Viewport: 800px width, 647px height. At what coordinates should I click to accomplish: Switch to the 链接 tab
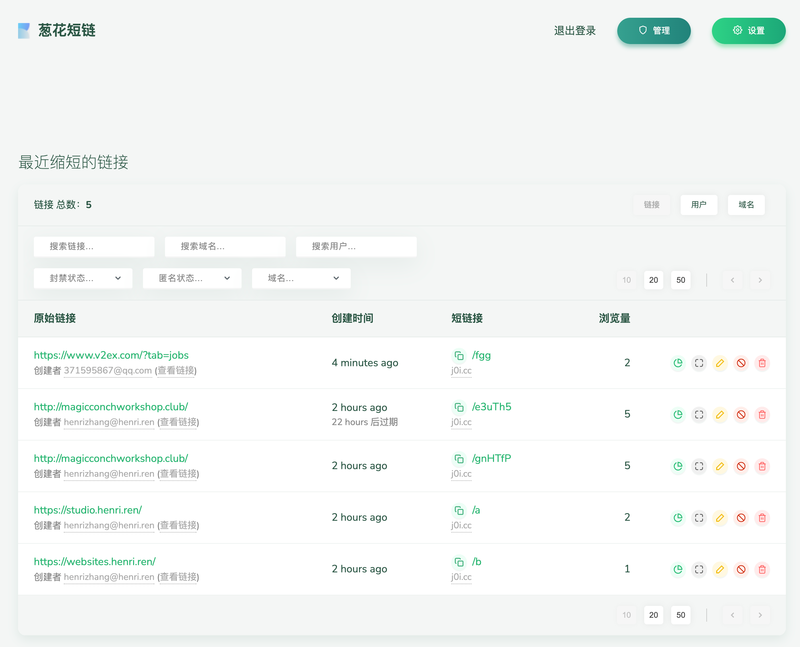coord(652,205)
